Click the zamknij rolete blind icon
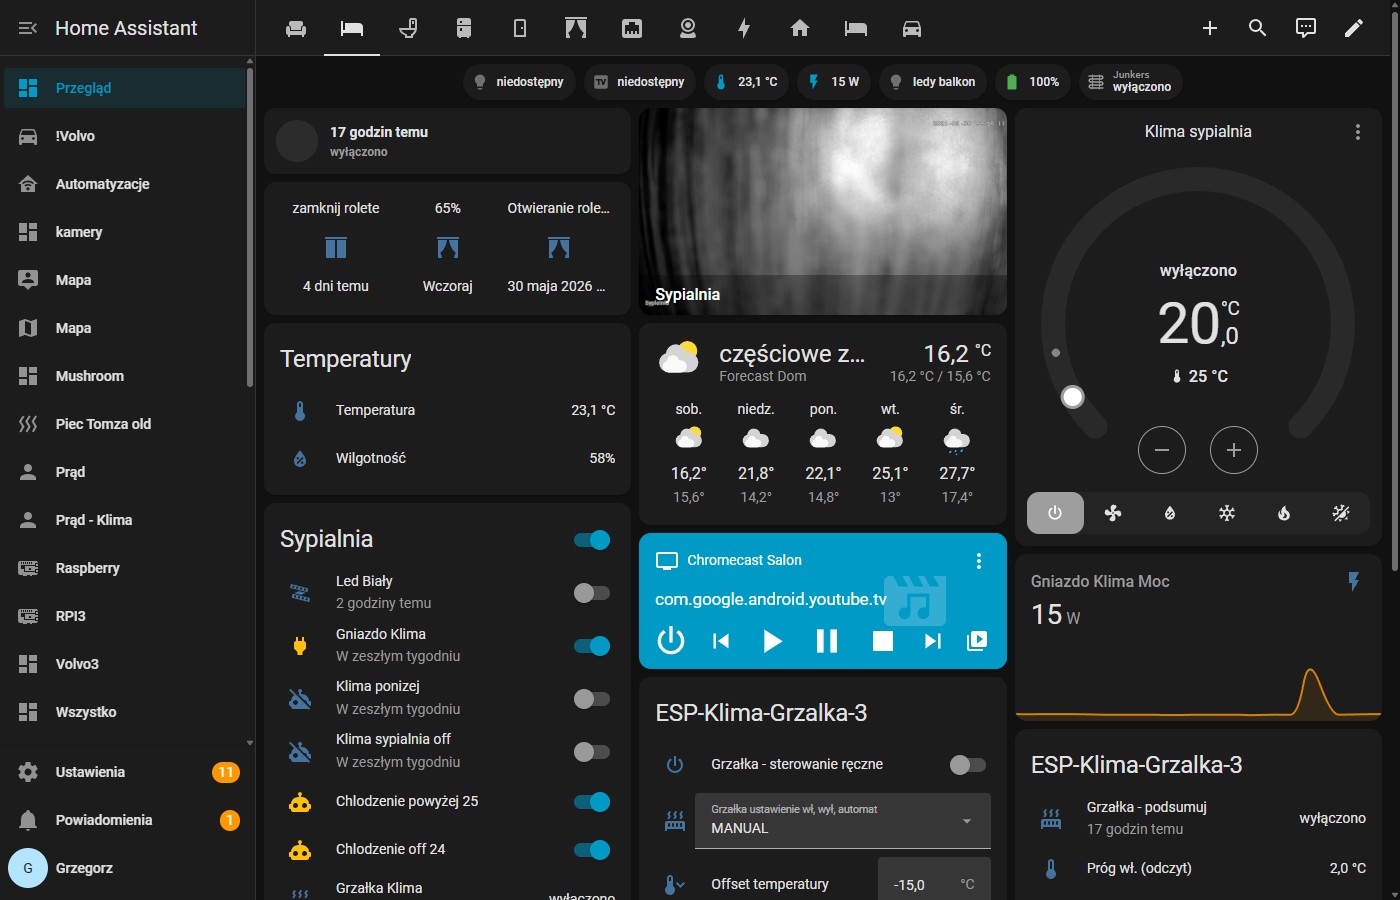Image resolution: width=1400 pixels, height=900 pixels. 336,247
